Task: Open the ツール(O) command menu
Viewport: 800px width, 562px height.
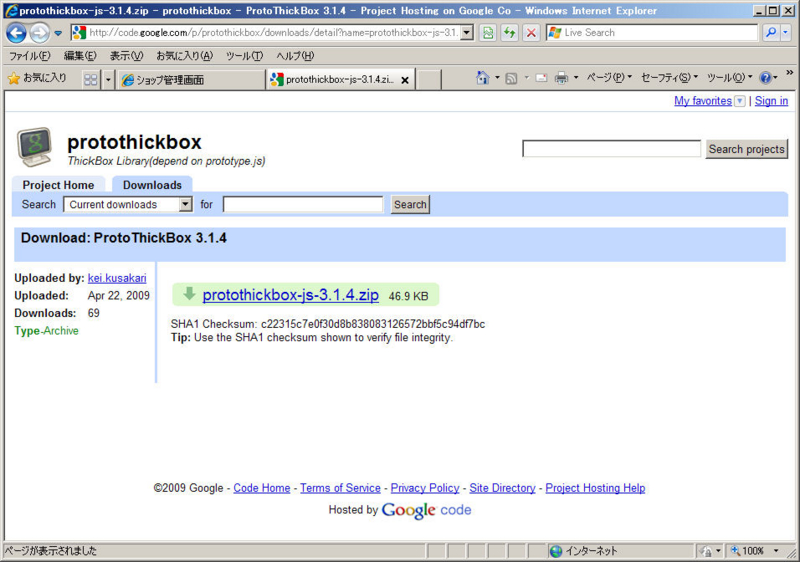Action: pos(729,78)
